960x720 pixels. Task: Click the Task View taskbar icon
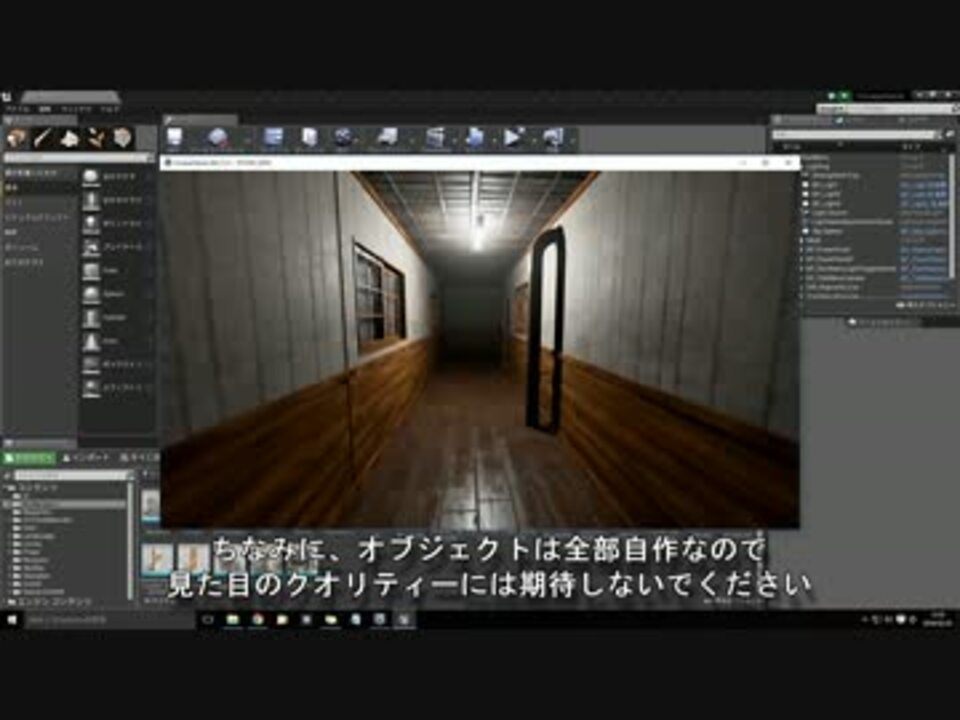(x=208, y=620)
